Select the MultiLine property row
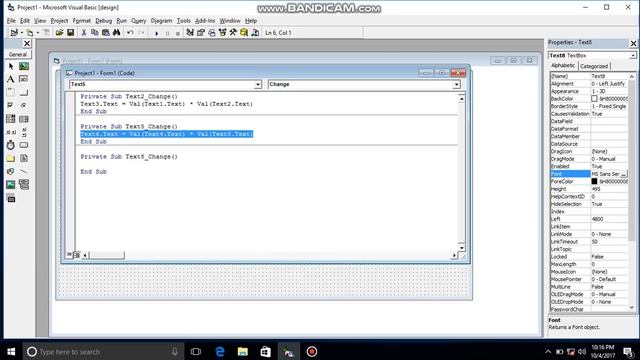Screen dimensions: 640x360 pos(589,287)
